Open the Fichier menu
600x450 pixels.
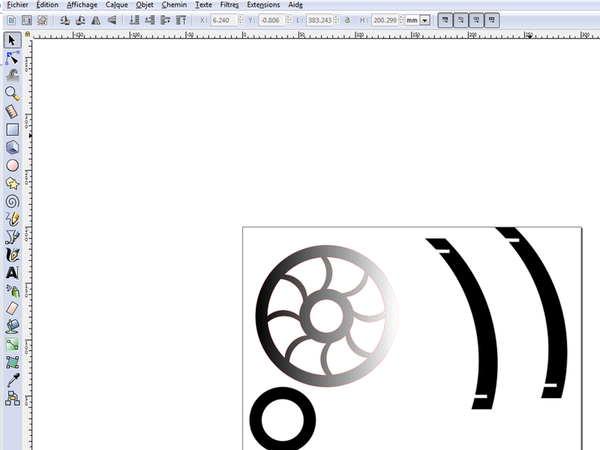tap(17, 5)
